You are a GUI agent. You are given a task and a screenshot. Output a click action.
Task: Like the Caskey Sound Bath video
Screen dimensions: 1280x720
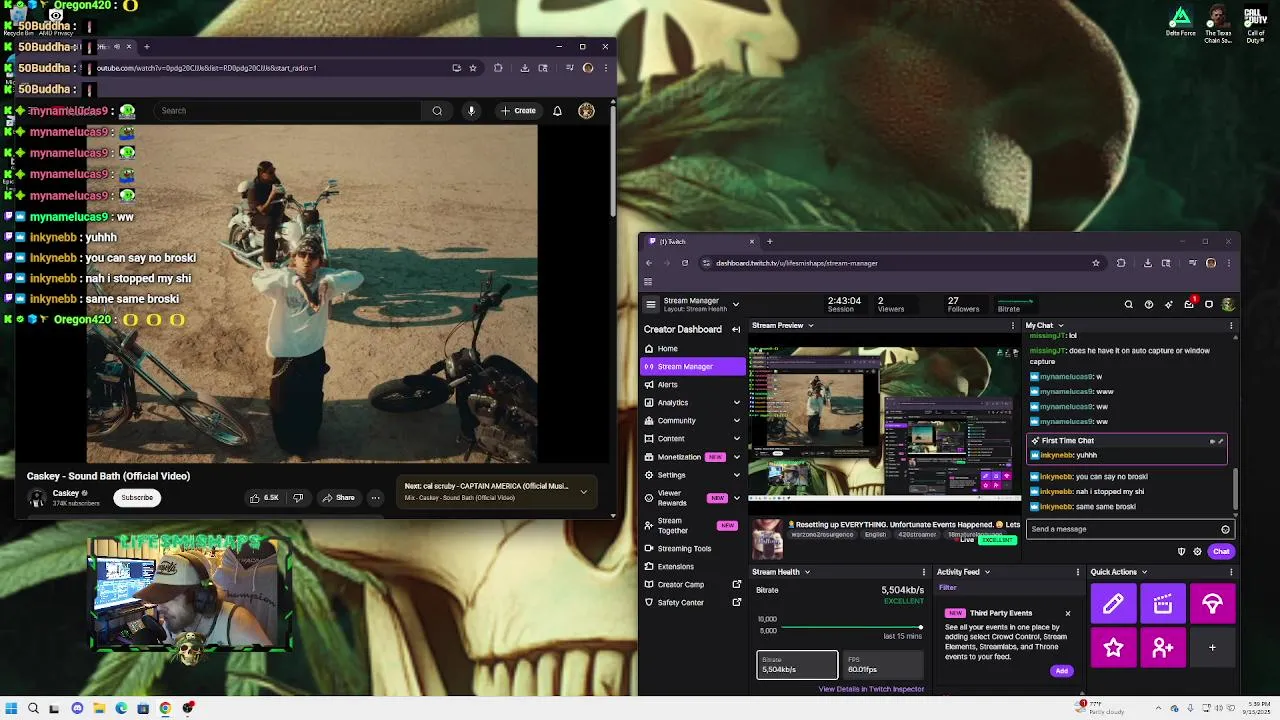(x=264, y=497)
